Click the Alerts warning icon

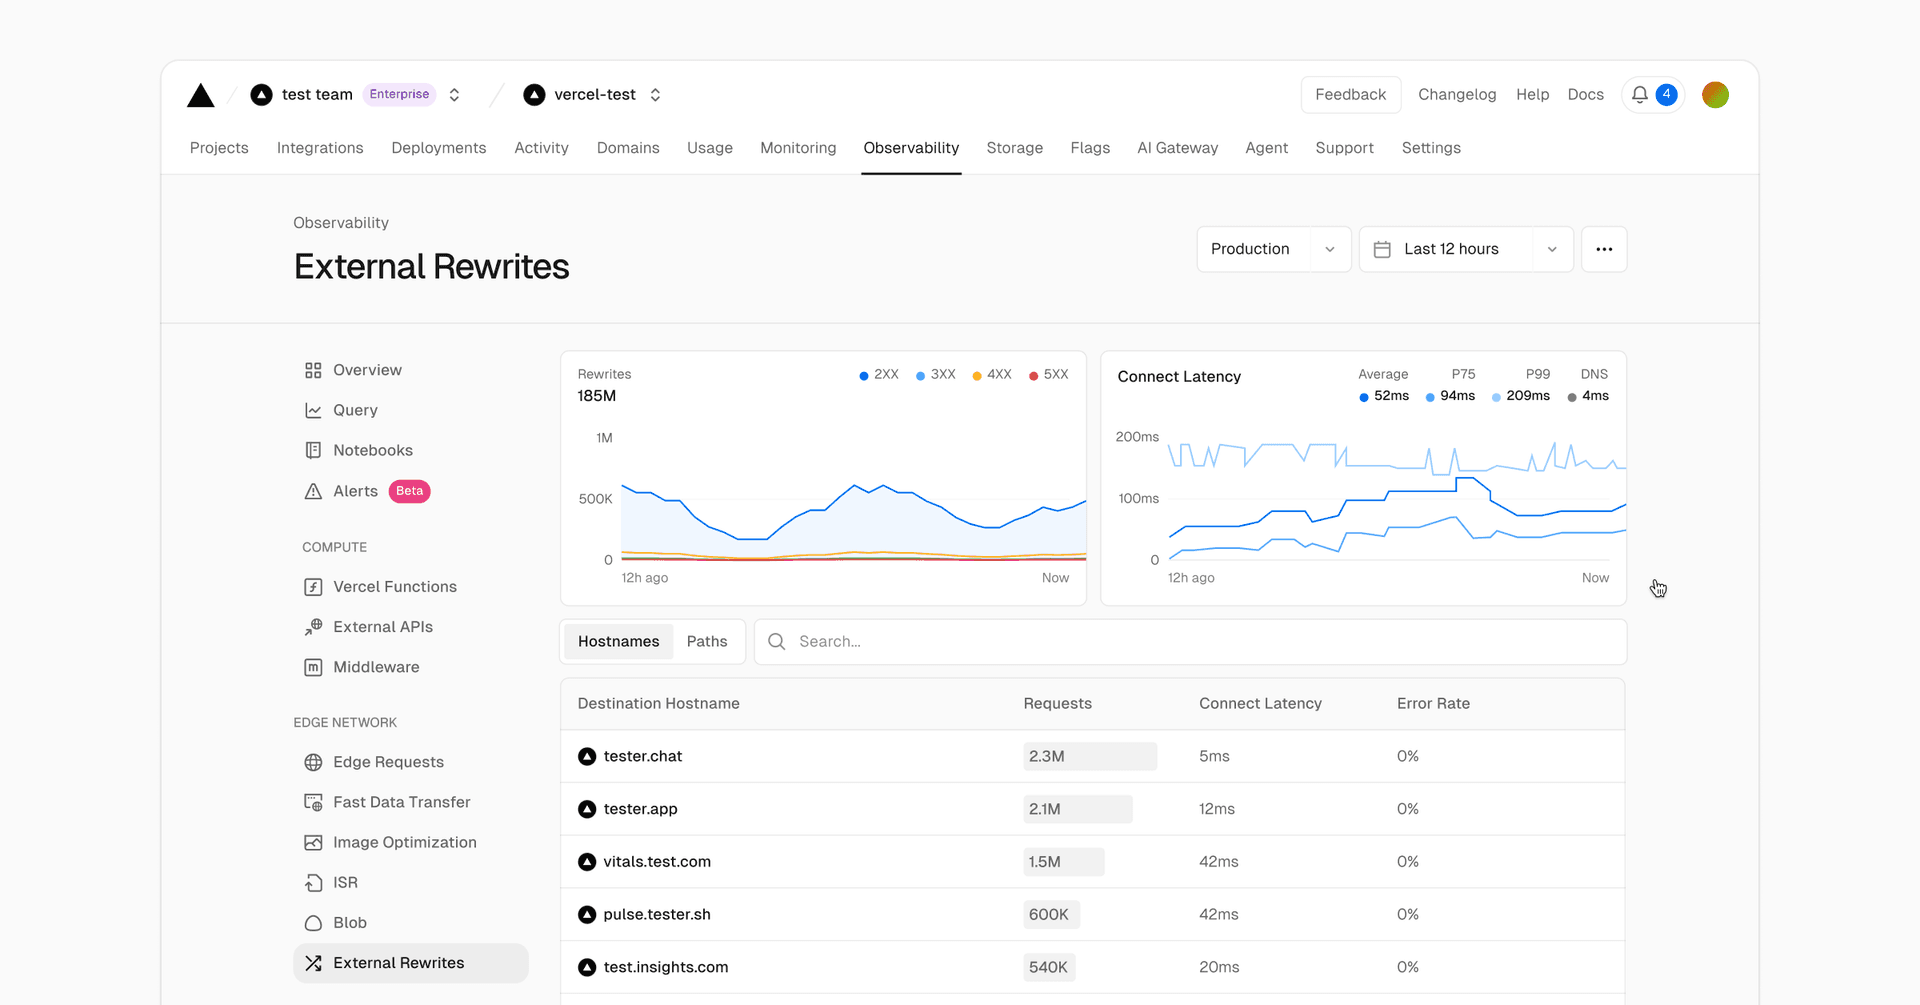click(313, 491)
